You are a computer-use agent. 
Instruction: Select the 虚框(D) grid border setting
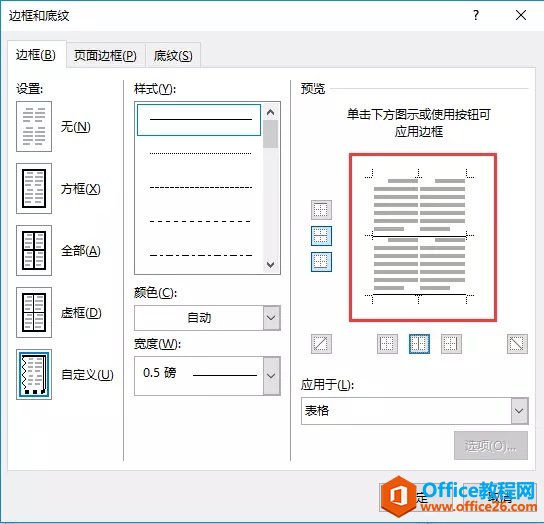[34, 312]
